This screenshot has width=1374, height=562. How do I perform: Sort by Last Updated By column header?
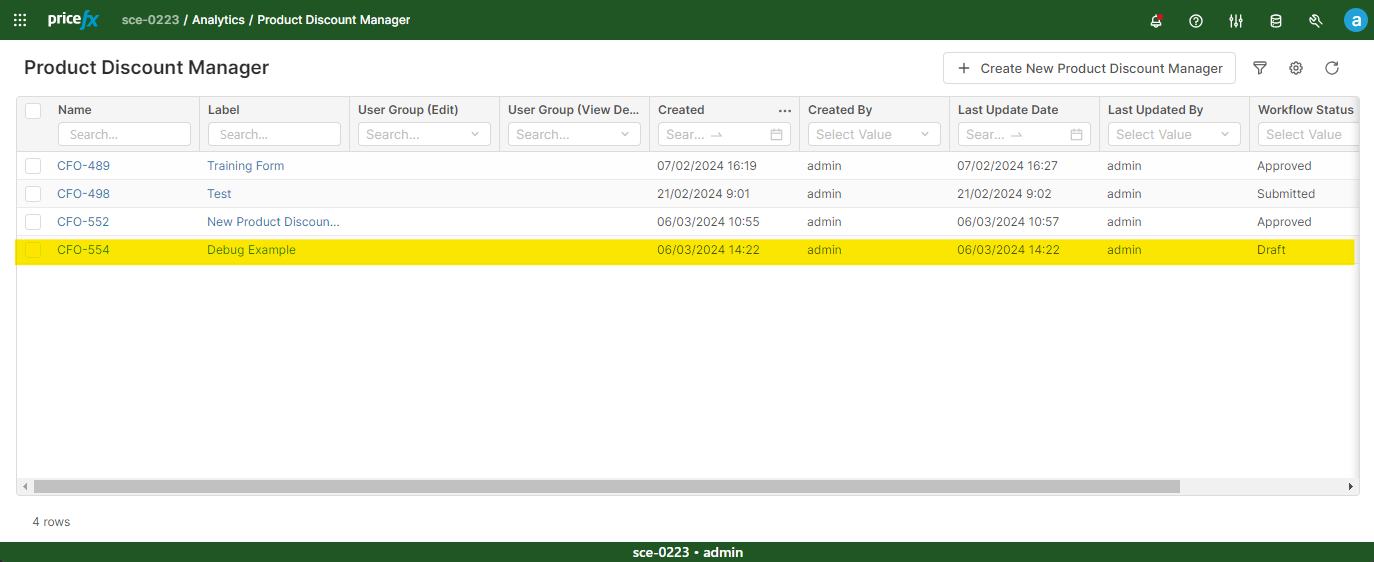pos(1155,110)
